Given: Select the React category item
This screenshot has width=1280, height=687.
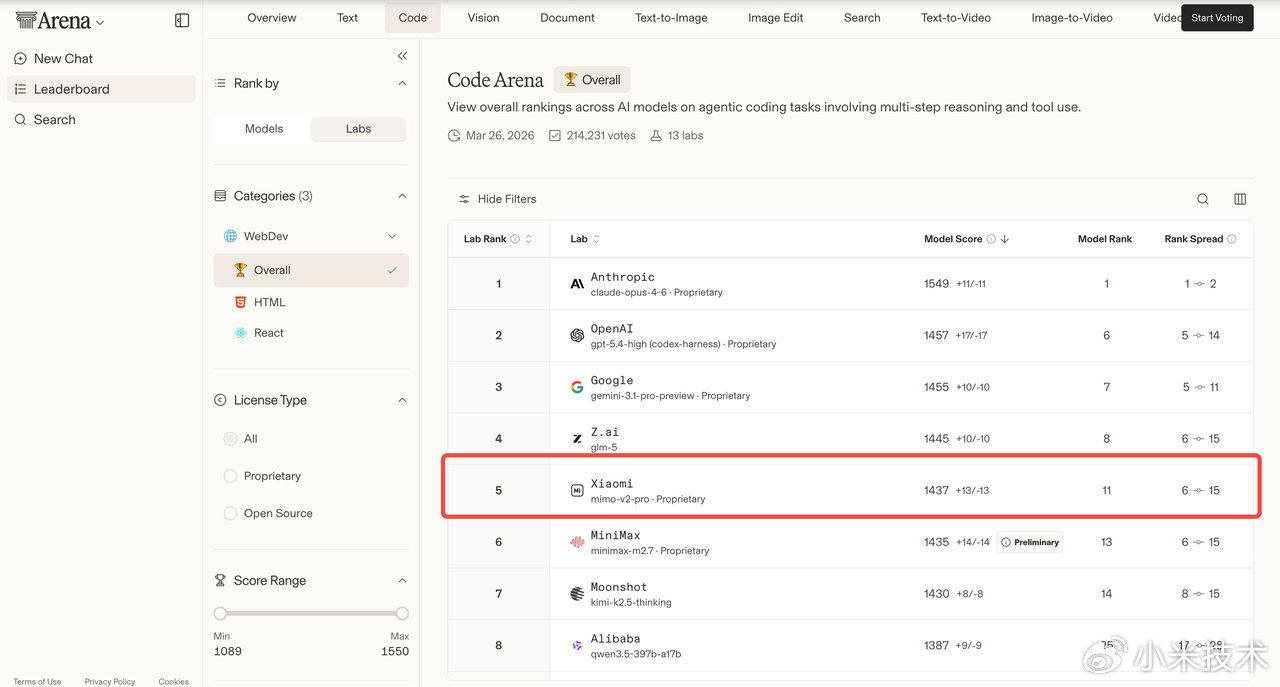Looking at the screenshot, I should pyautogui.click(x=268, y=333).
